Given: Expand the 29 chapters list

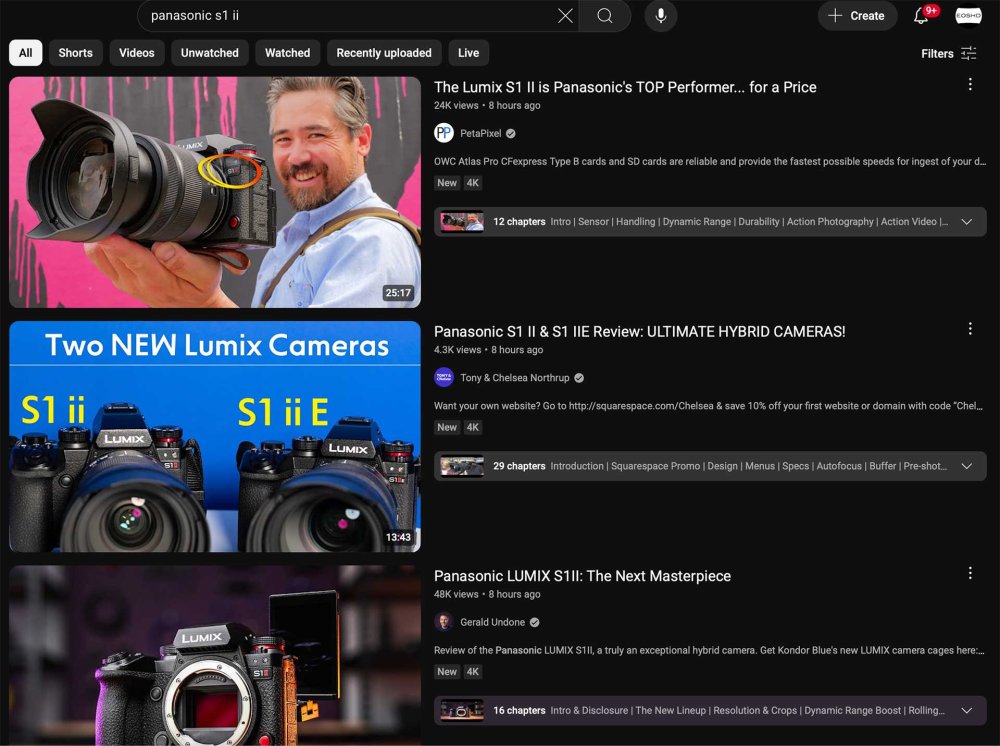Looking at the screenshot, I should point(966,466).
